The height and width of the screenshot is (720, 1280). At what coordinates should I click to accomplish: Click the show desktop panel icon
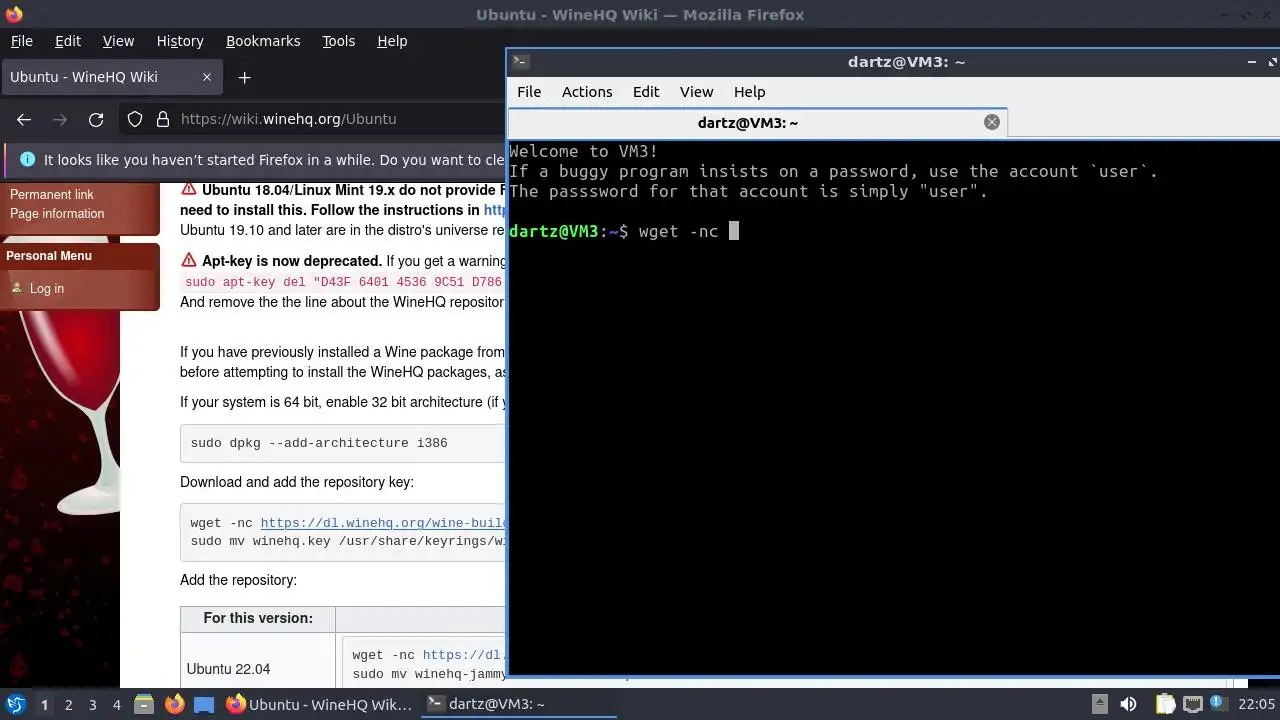pyautogui.click(x=204, y=705)
